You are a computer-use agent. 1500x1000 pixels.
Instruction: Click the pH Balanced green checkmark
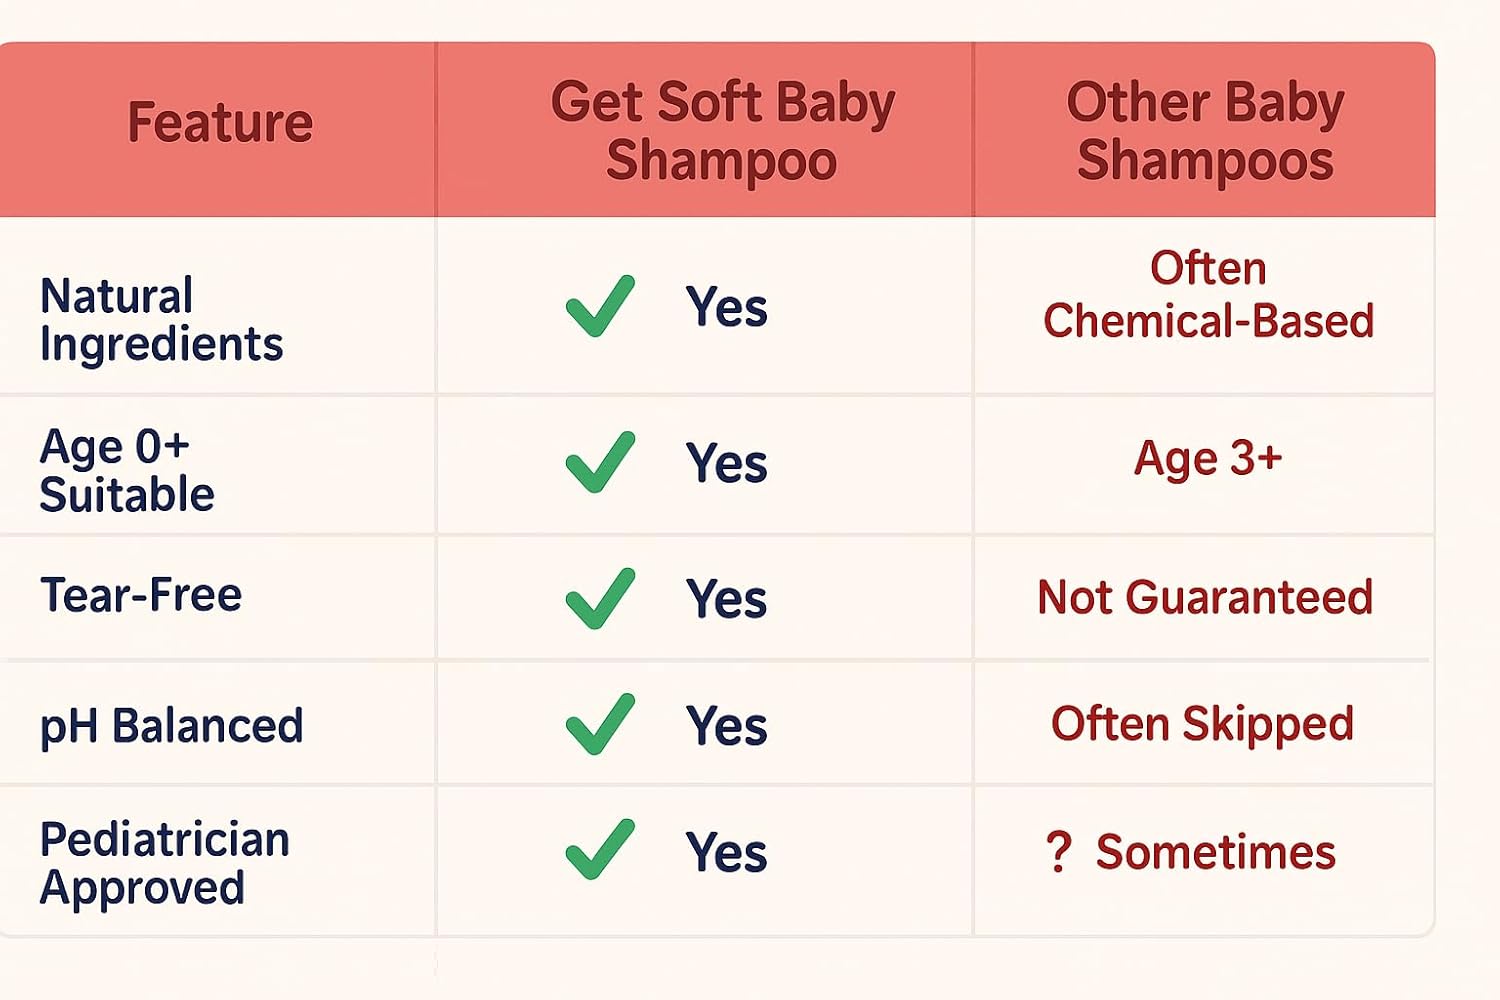tap(600, 724)
